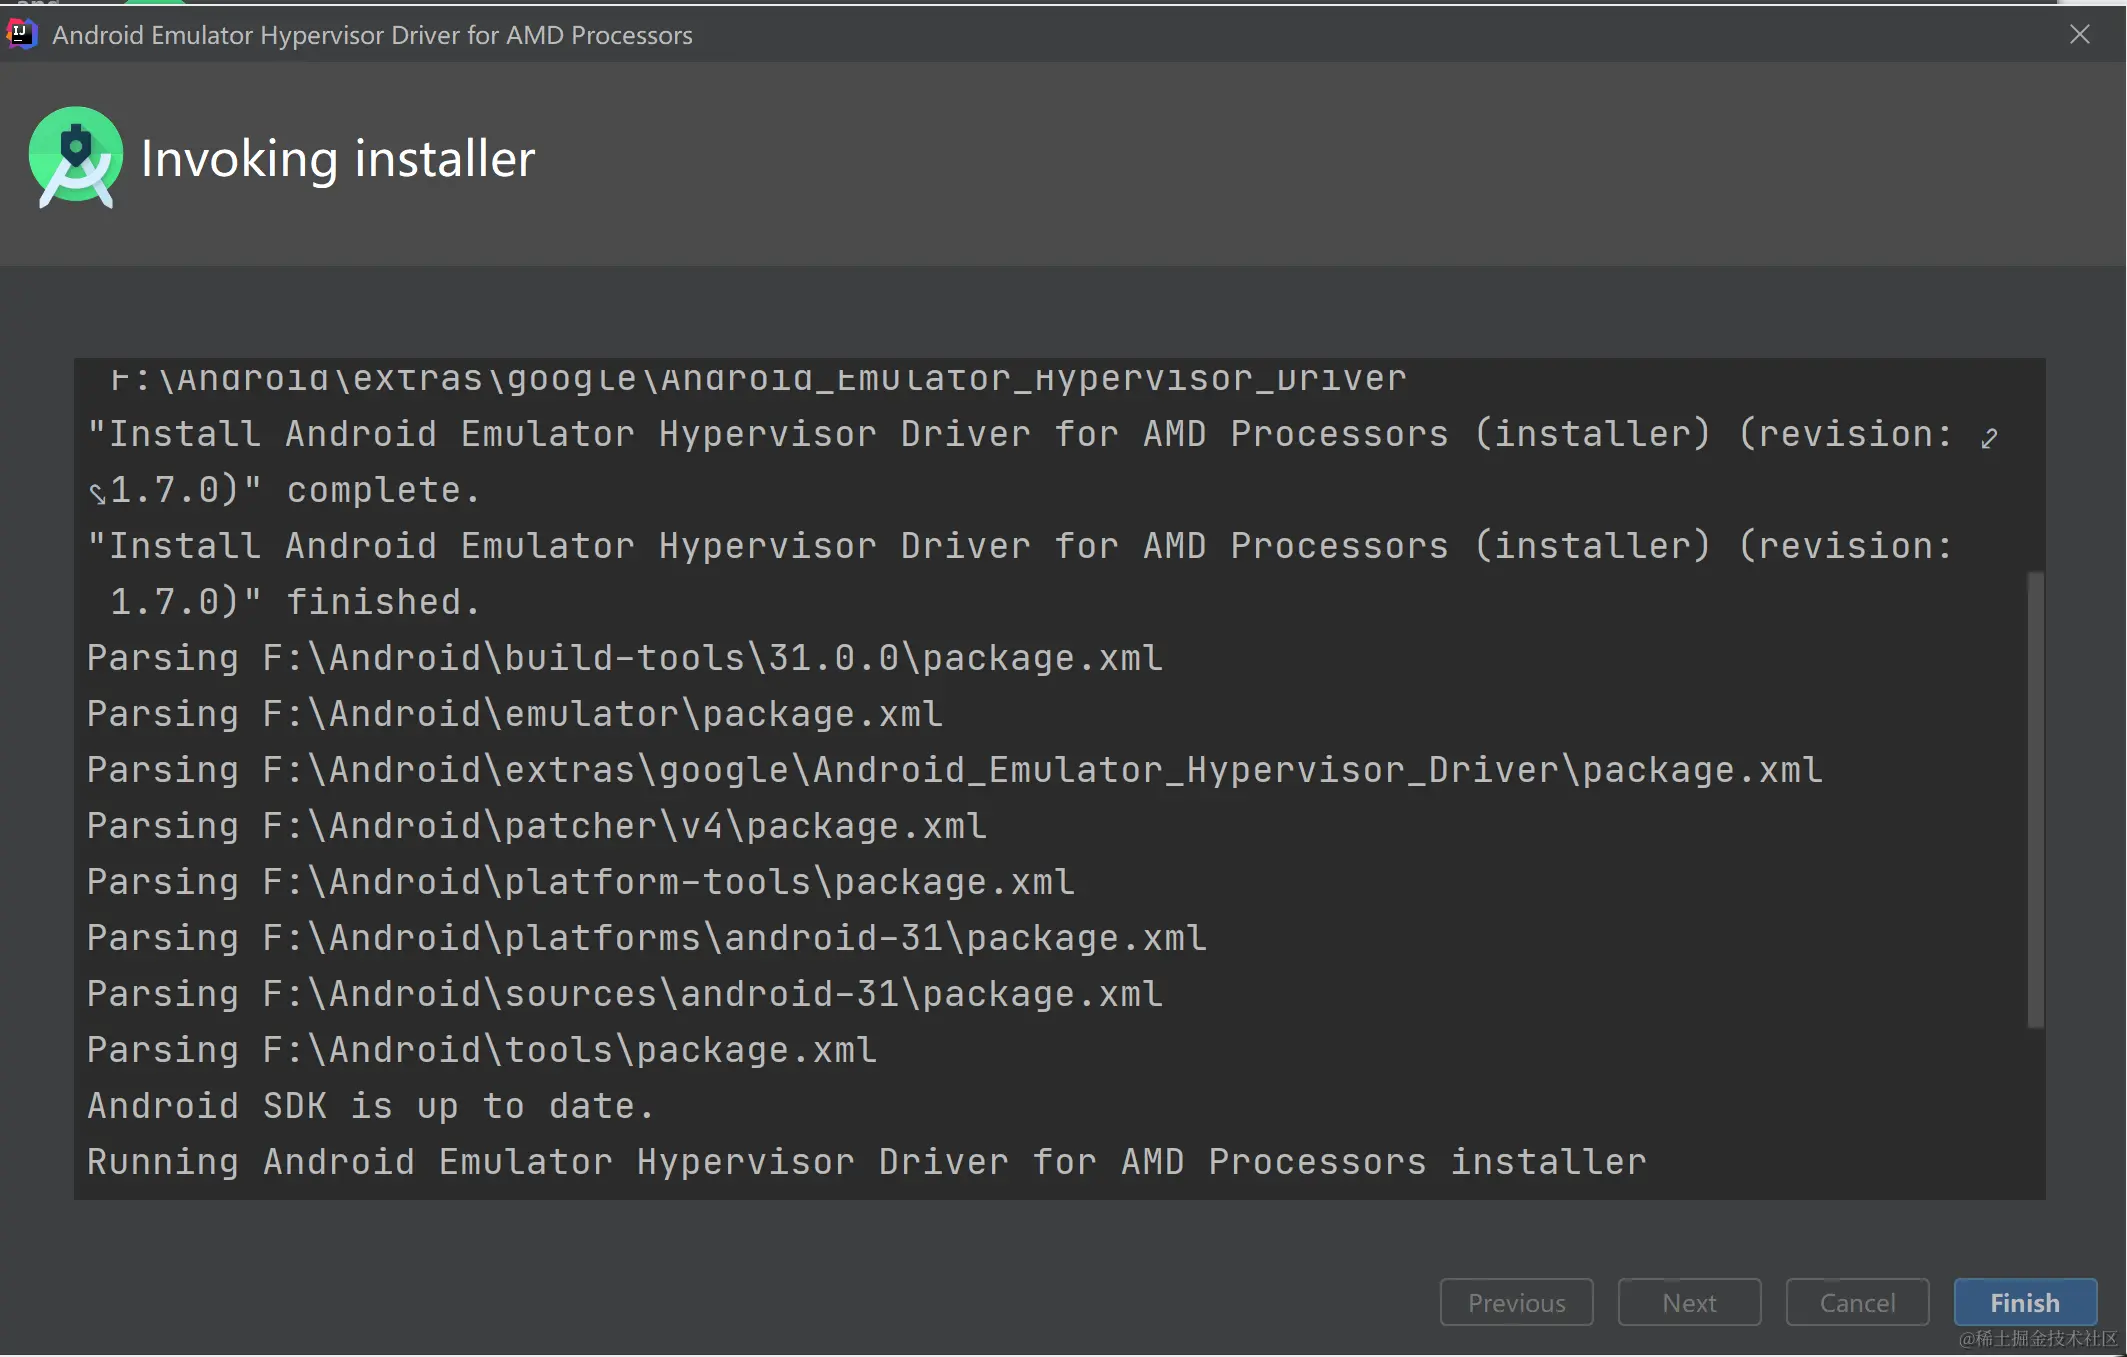Click the Next button

(1688, 1302)
